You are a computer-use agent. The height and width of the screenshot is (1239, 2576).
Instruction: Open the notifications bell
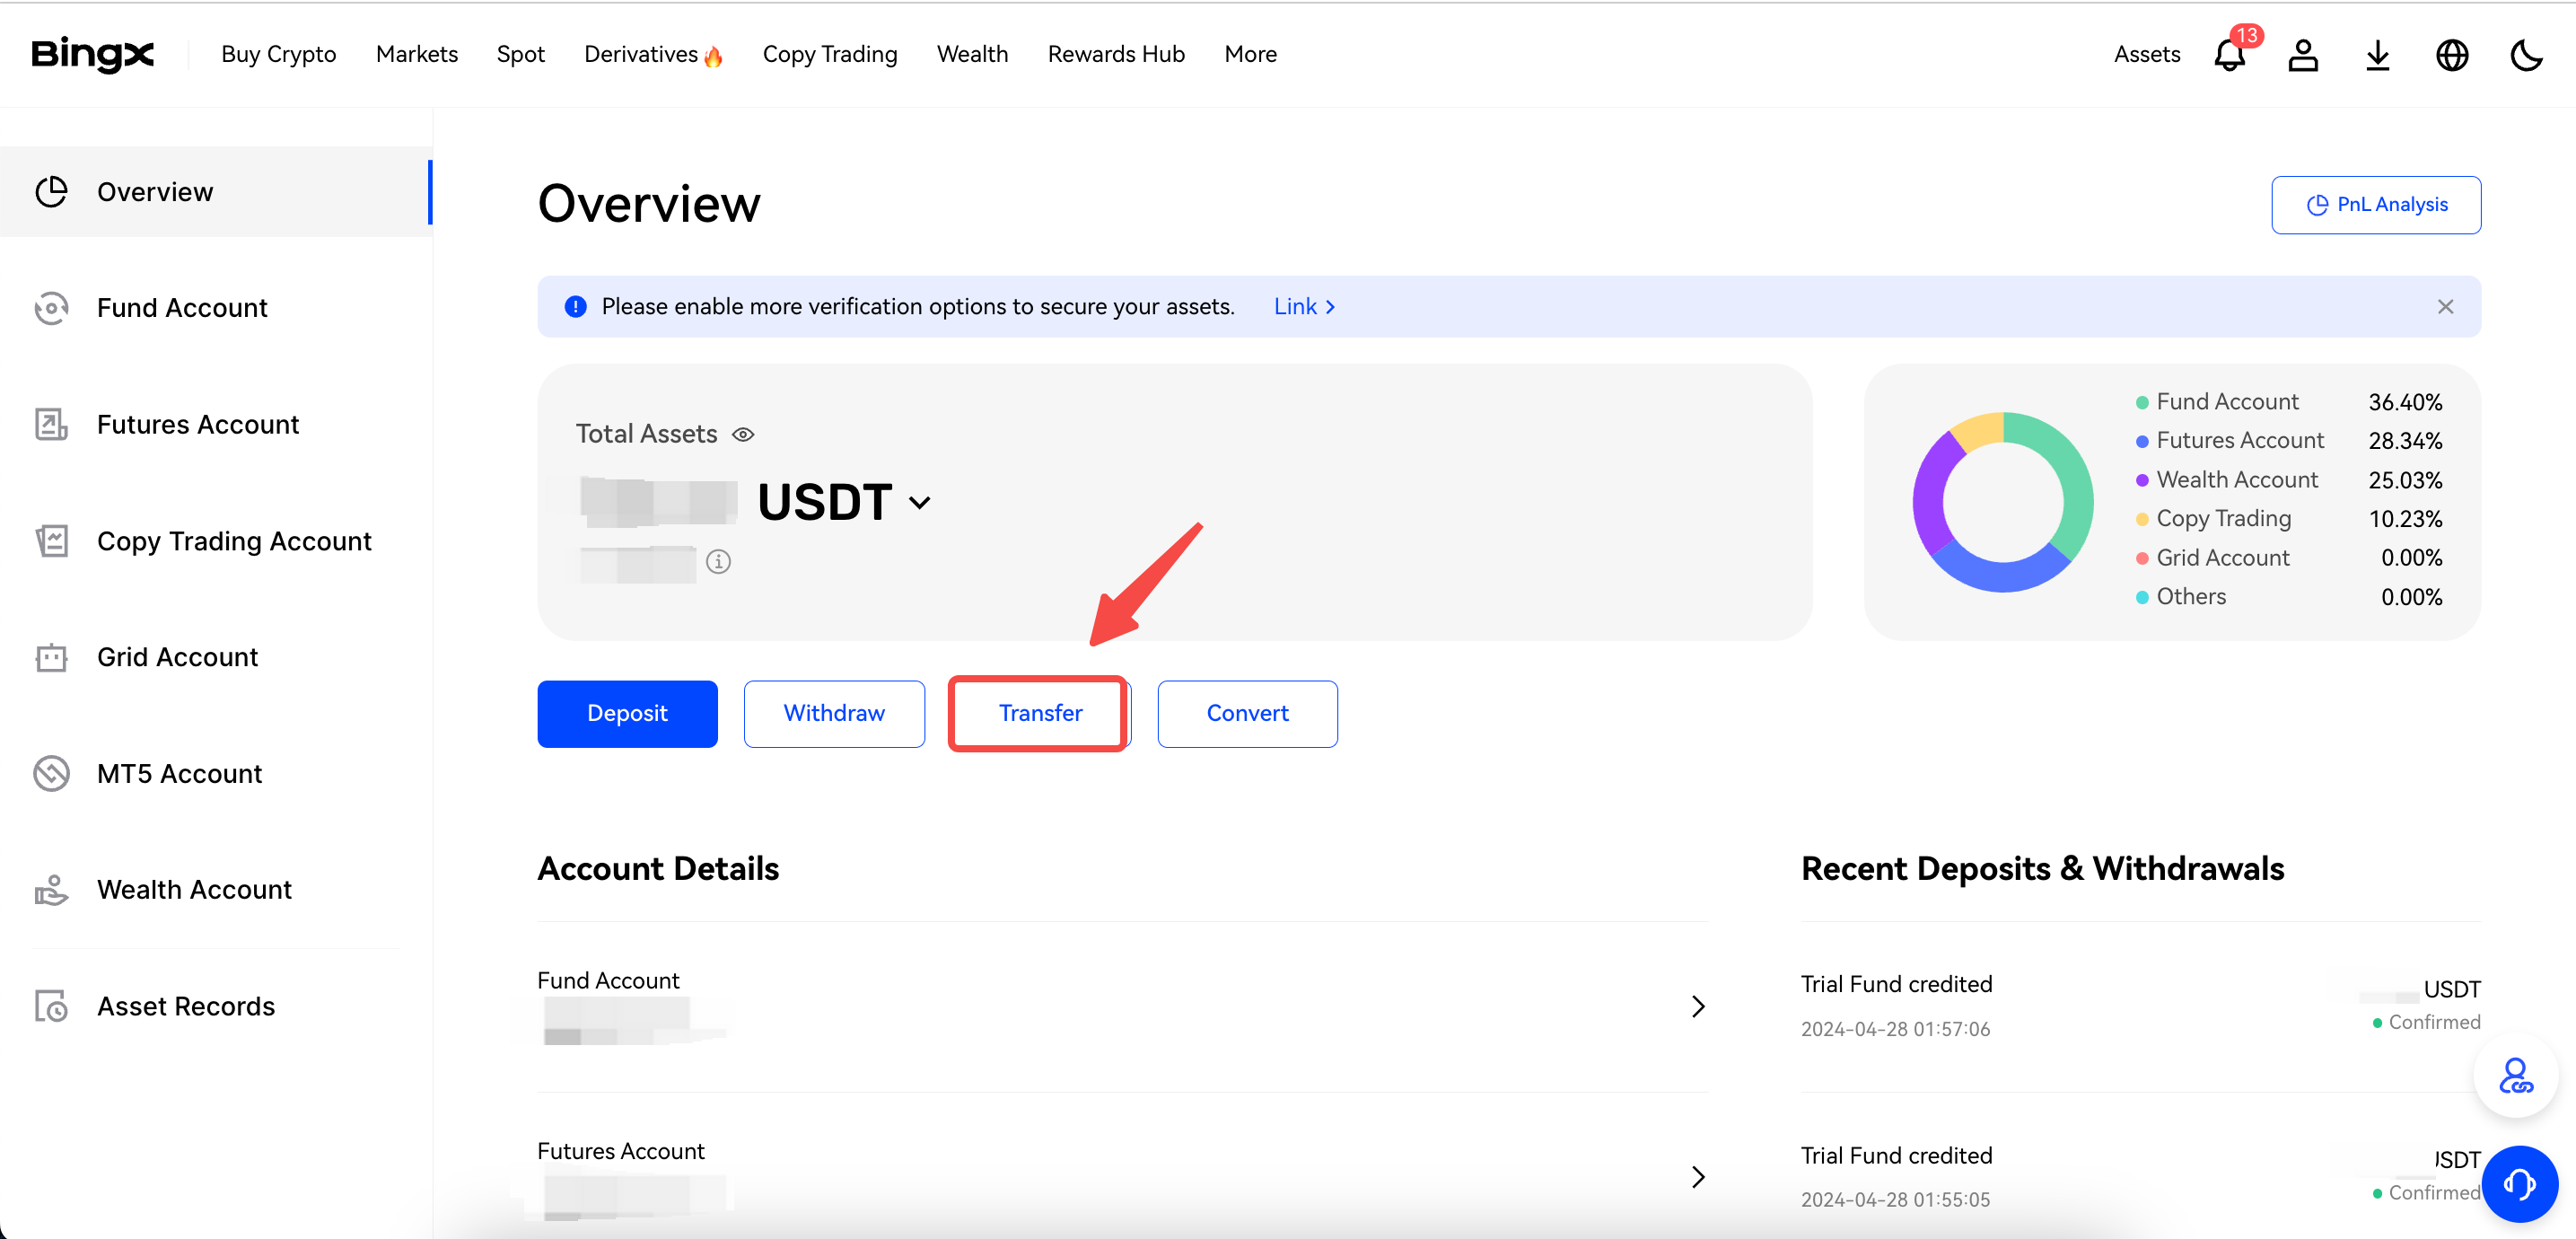[x=2230, y=54]
